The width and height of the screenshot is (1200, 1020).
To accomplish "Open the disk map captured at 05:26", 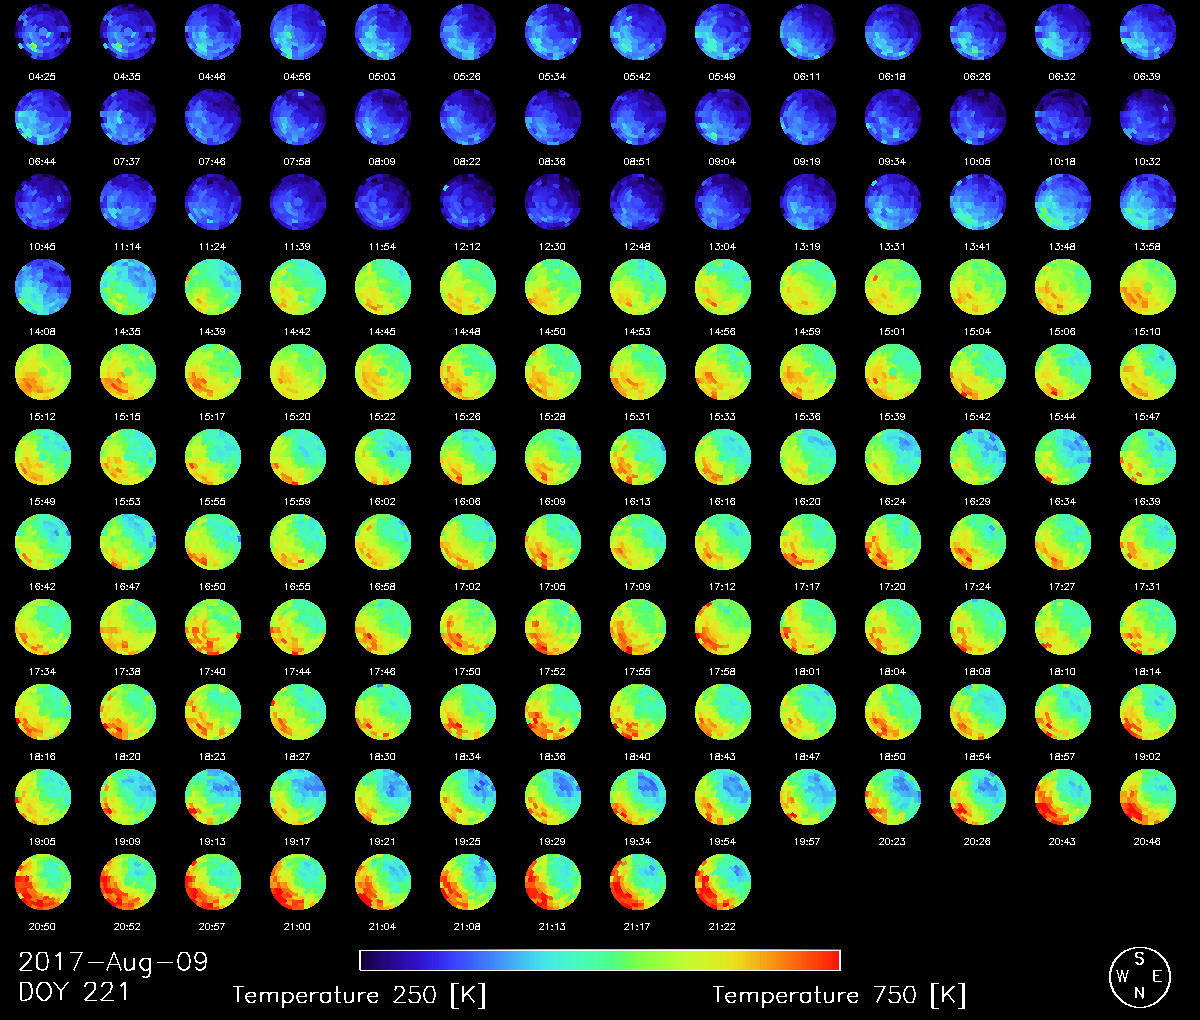I will point(468,32).
